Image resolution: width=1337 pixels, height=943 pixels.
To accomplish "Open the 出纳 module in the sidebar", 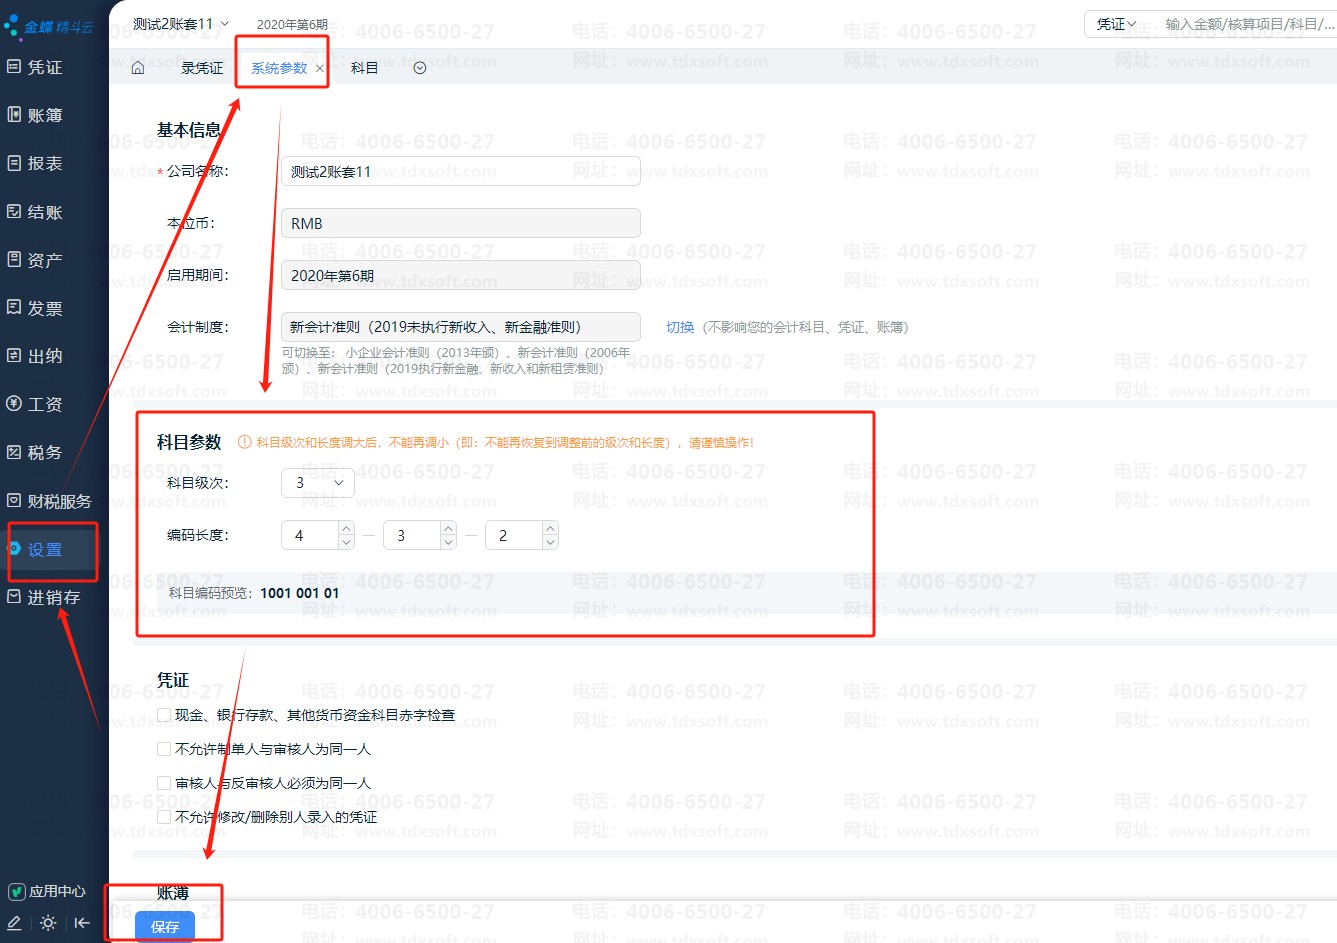I will click(x=36, y=356).
